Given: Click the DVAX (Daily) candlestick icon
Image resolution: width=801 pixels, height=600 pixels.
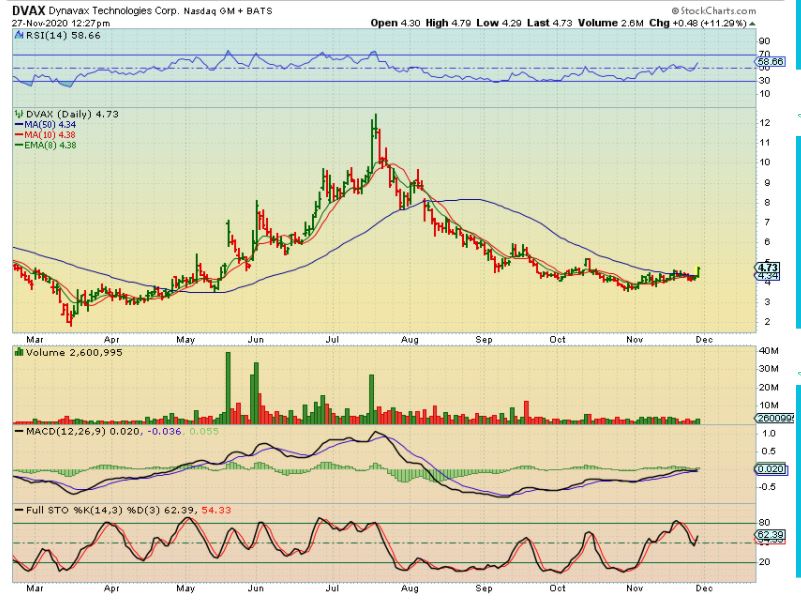Looking at the screenshot, I should point(17,115).
